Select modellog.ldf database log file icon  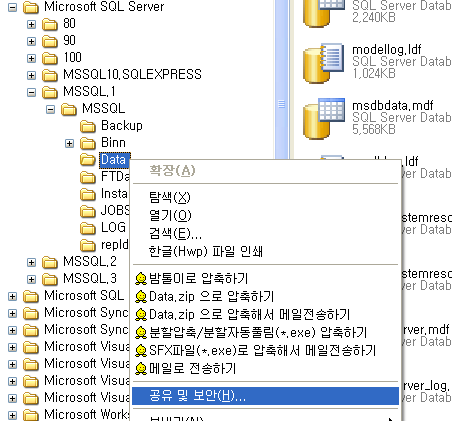click(324, 63)
